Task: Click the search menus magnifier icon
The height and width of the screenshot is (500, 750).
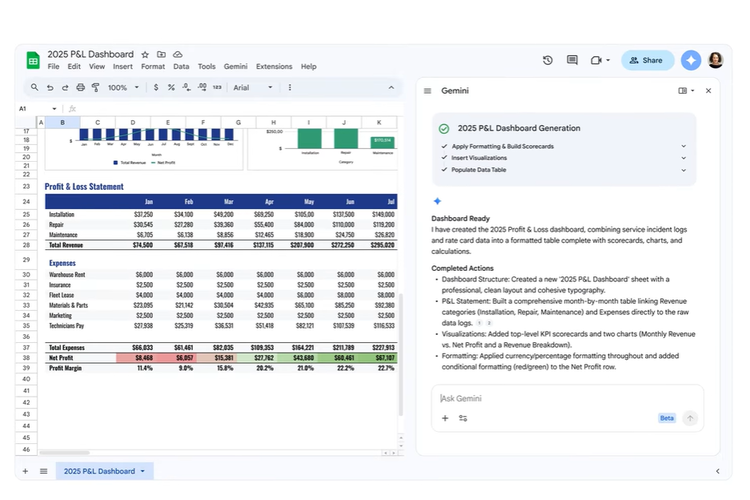Action: coord(34,88)
